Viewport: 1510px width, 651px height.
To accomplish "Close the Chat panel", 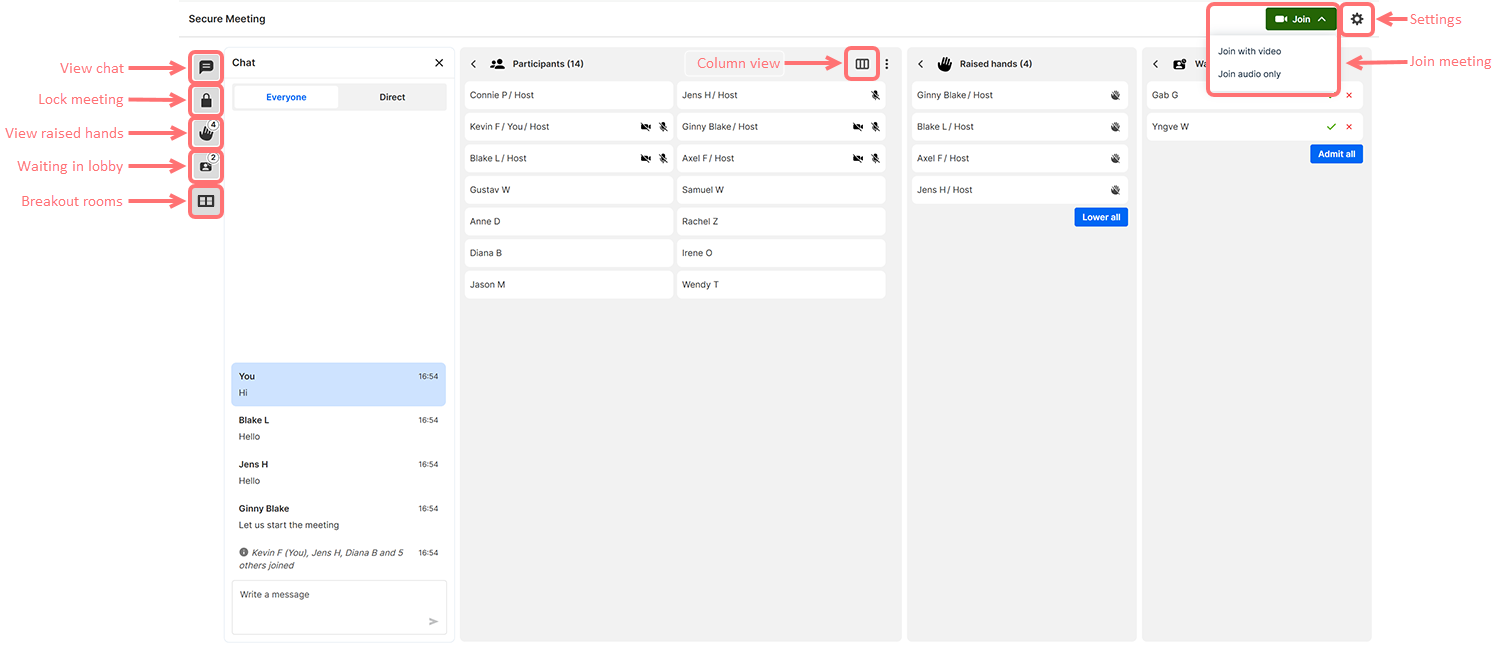I will pyautogui.click(x=439, y=63).
